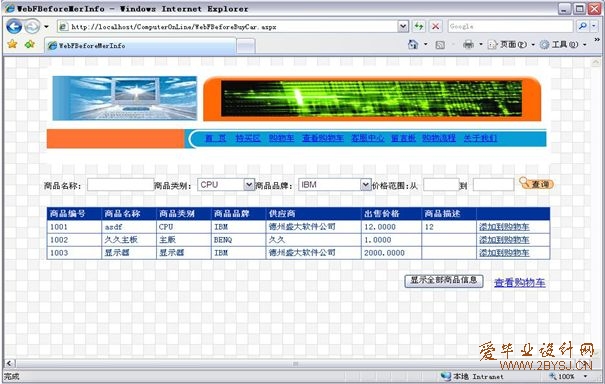Viewport: 605px width, 384px height.
Task: Add product 1002 to shopping cart
Action: tap(504, 240)
